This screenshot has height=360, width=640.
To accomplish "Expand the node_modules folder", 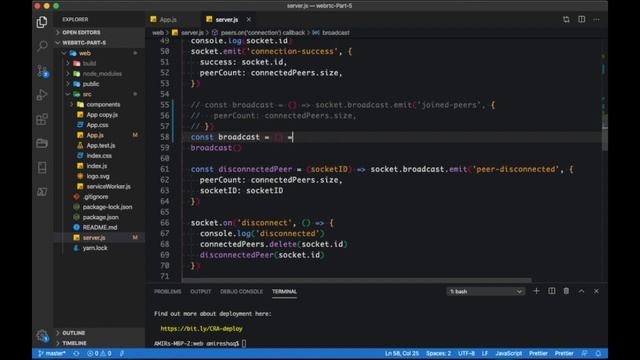I will 102,73.
